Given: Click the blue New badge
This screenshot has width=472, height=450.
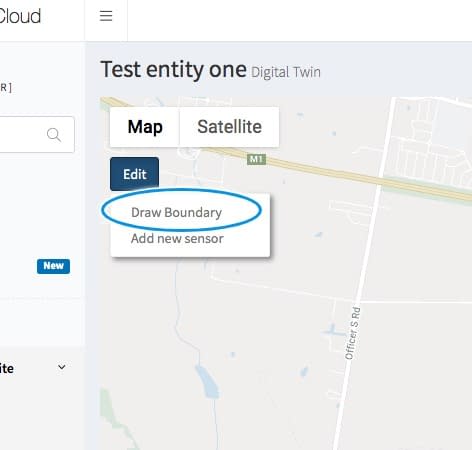Looking at the screenshot, I should tap(53, 266).
